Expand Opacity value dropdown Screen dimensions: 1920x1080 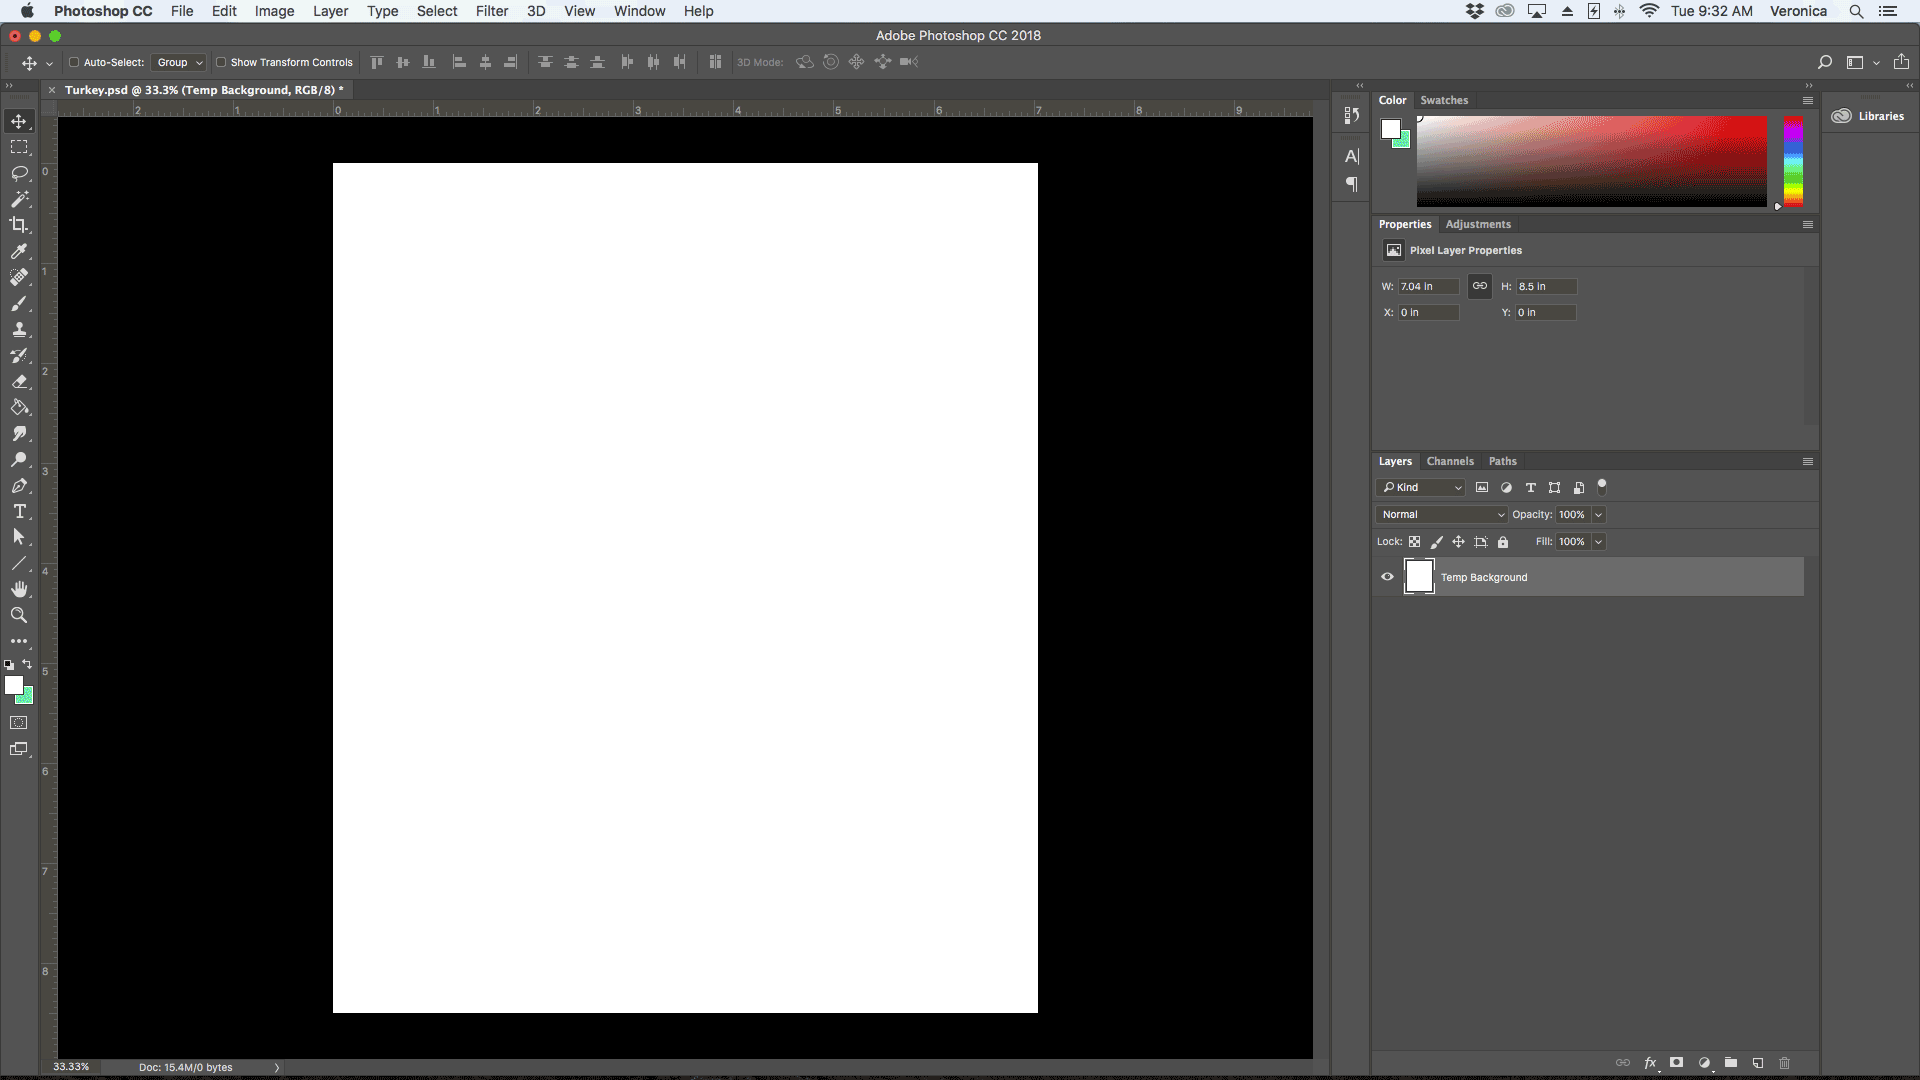pos(1600,514)
